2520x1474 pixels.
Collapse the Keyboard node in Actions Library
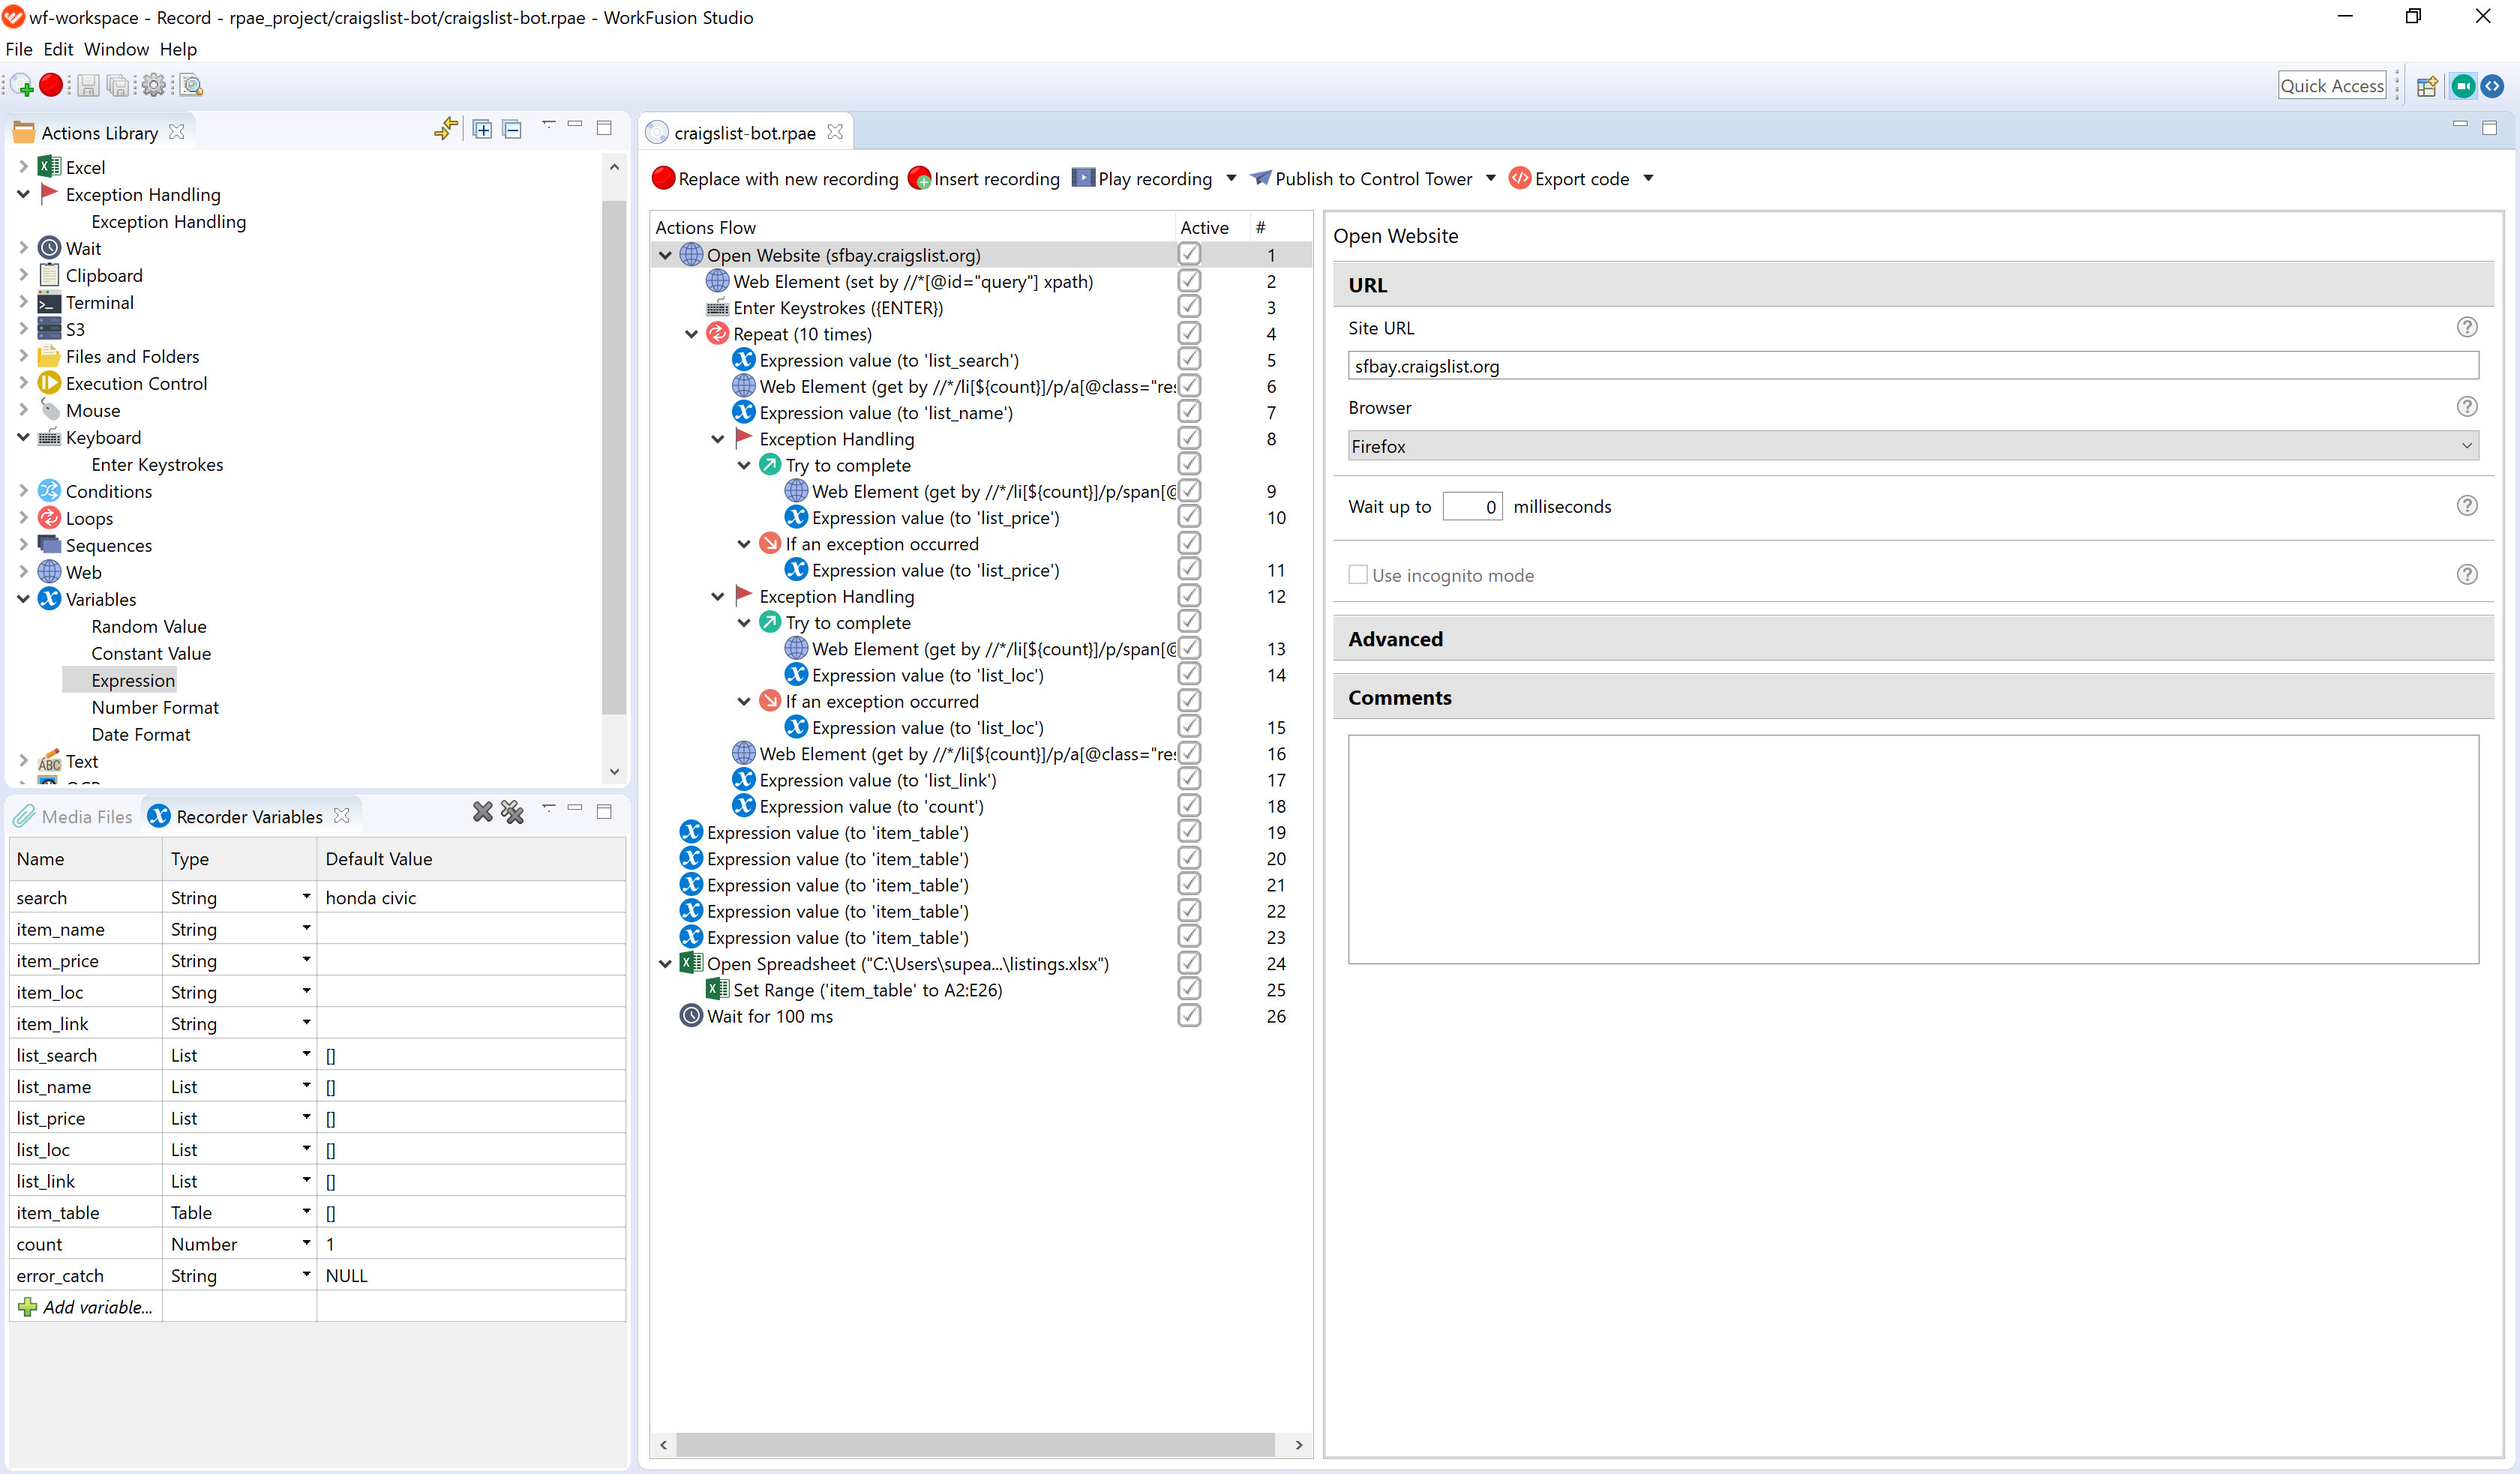coord(24,437)
